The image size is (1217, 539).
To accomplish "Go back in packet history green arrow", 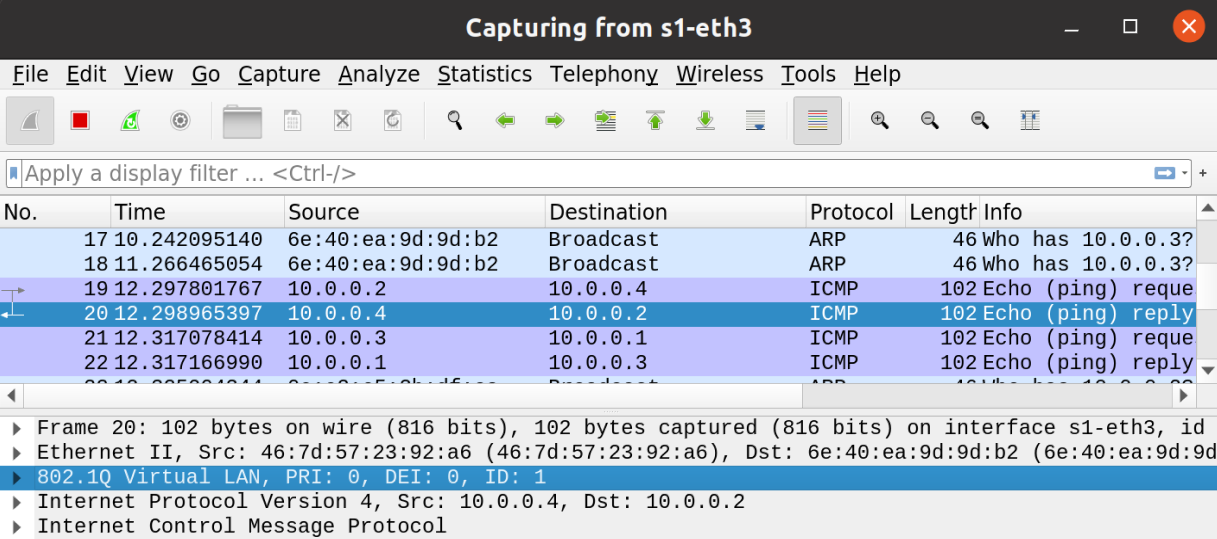I will click(505, 121).
